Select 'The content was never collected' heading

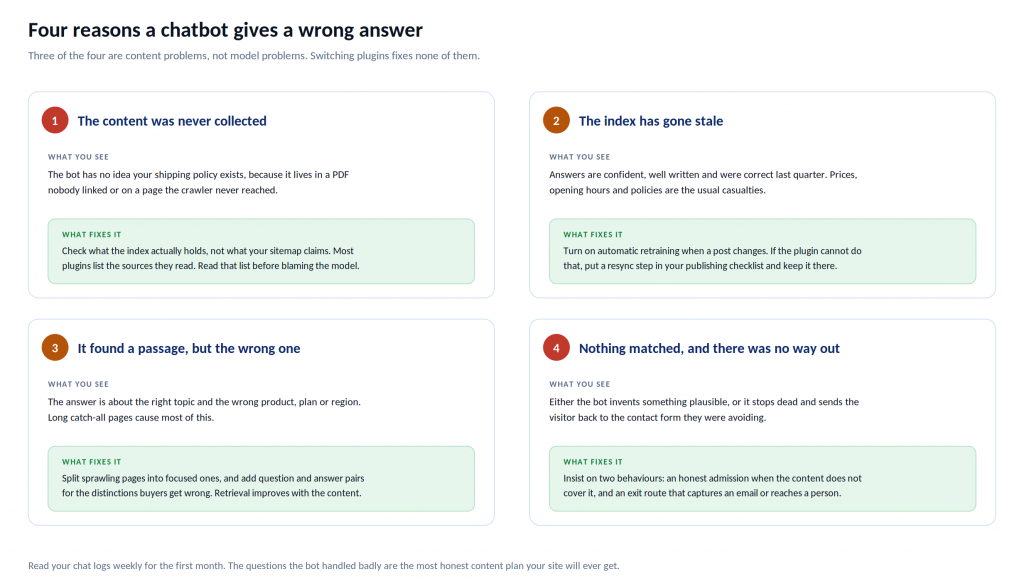[x=172, y=121]
